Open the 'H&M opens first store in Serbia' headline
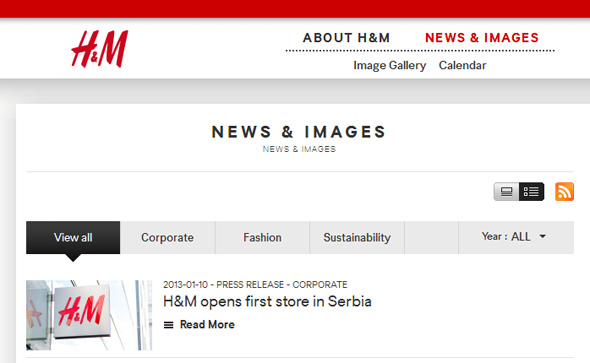 [267, 302]
